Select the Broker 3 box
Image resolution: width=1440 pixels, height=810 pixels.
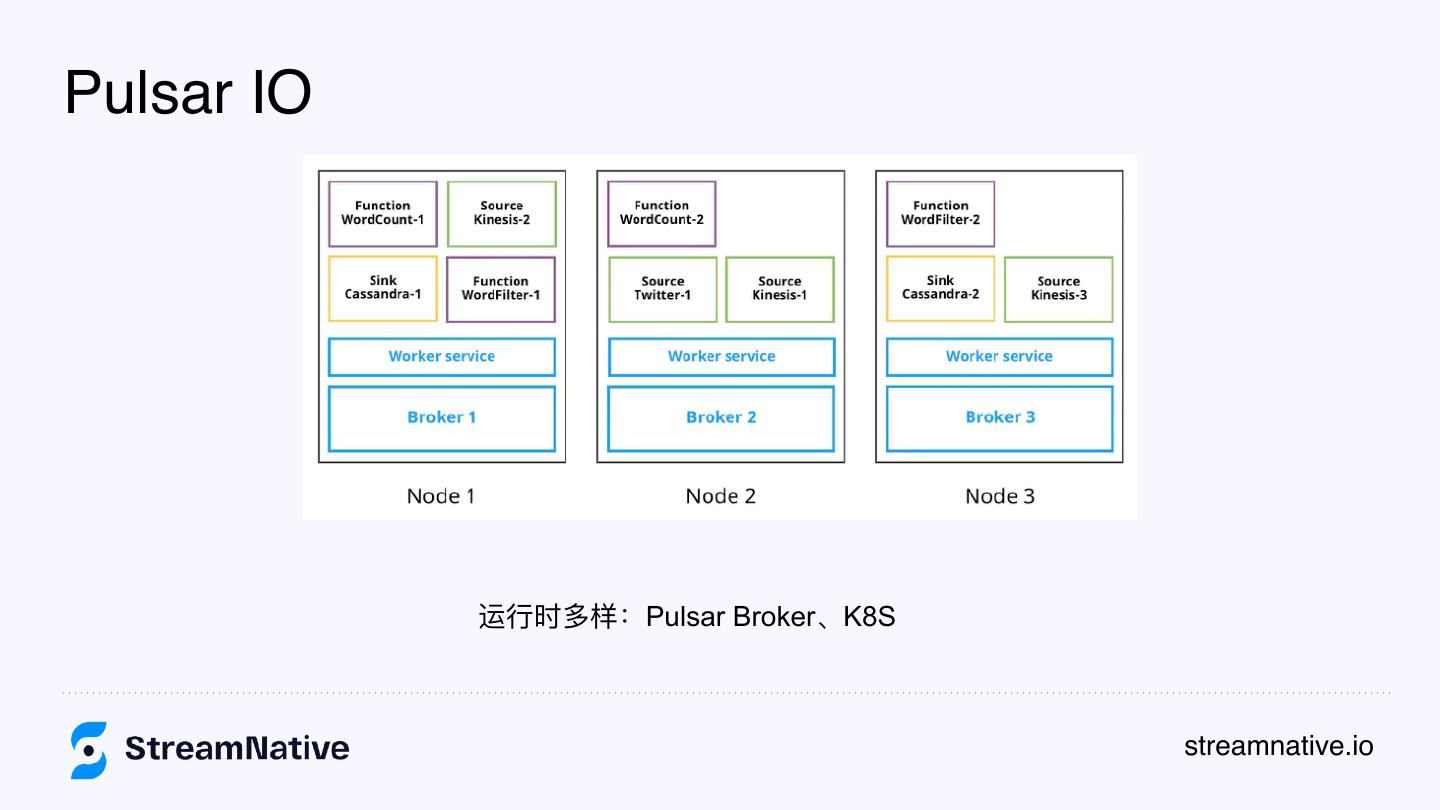[x=1000, y=418]
